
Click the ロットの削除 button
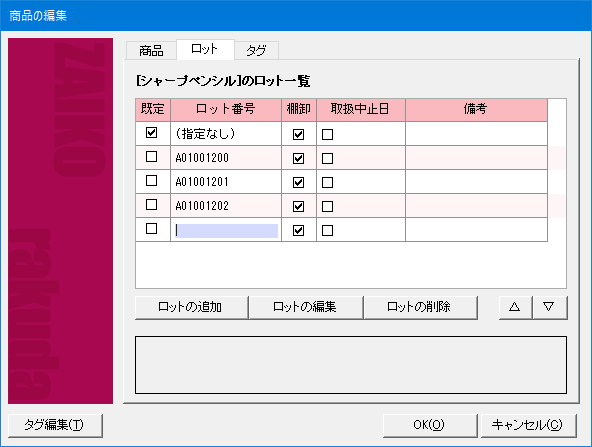click(x=420, y=307)
